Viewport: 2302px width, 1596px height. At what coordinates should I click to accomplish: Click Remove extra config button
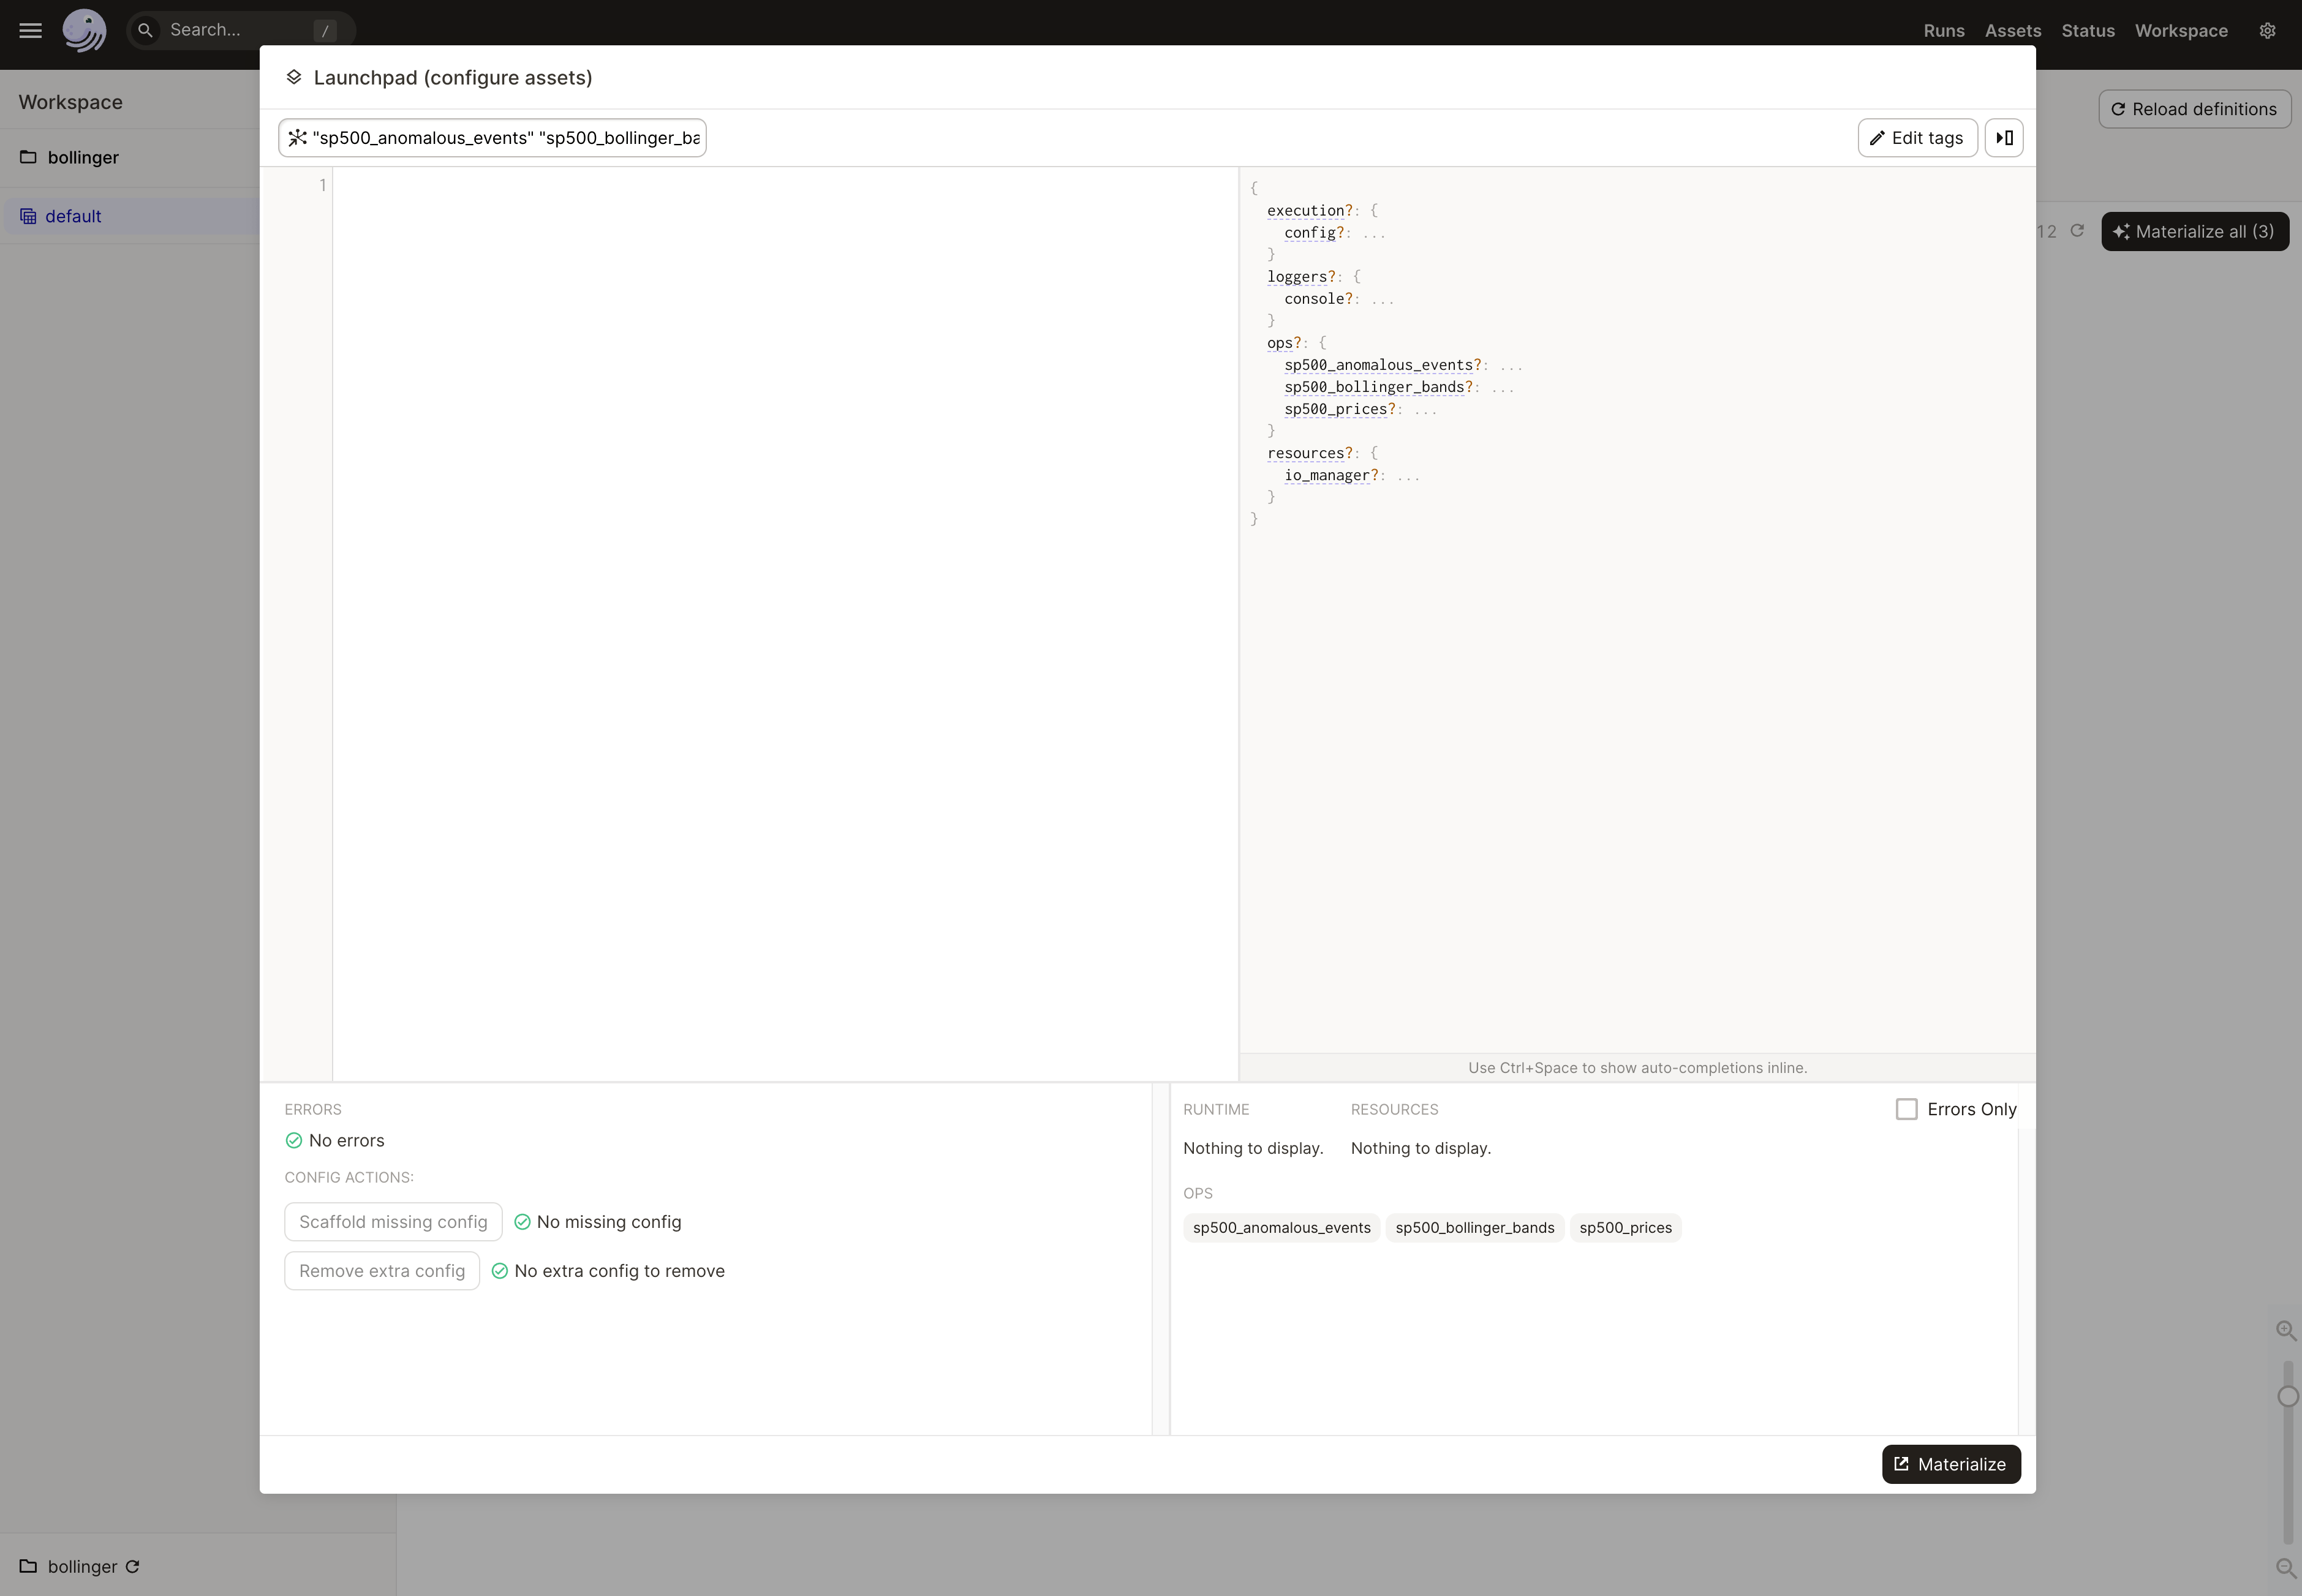(x=382, y=1271)
